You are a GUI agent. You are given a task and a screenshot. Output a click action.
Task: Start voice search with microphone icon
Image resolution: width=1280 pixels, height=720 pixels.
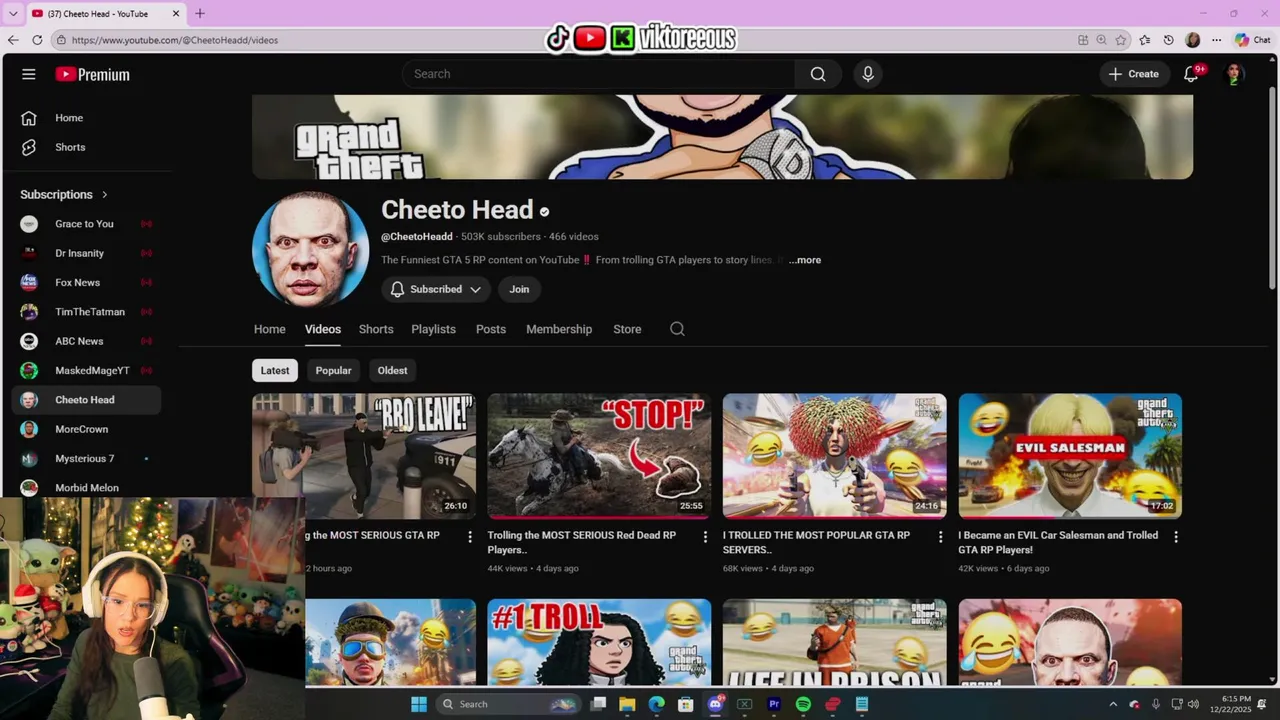pyautogui.click(x=868, y=74)
